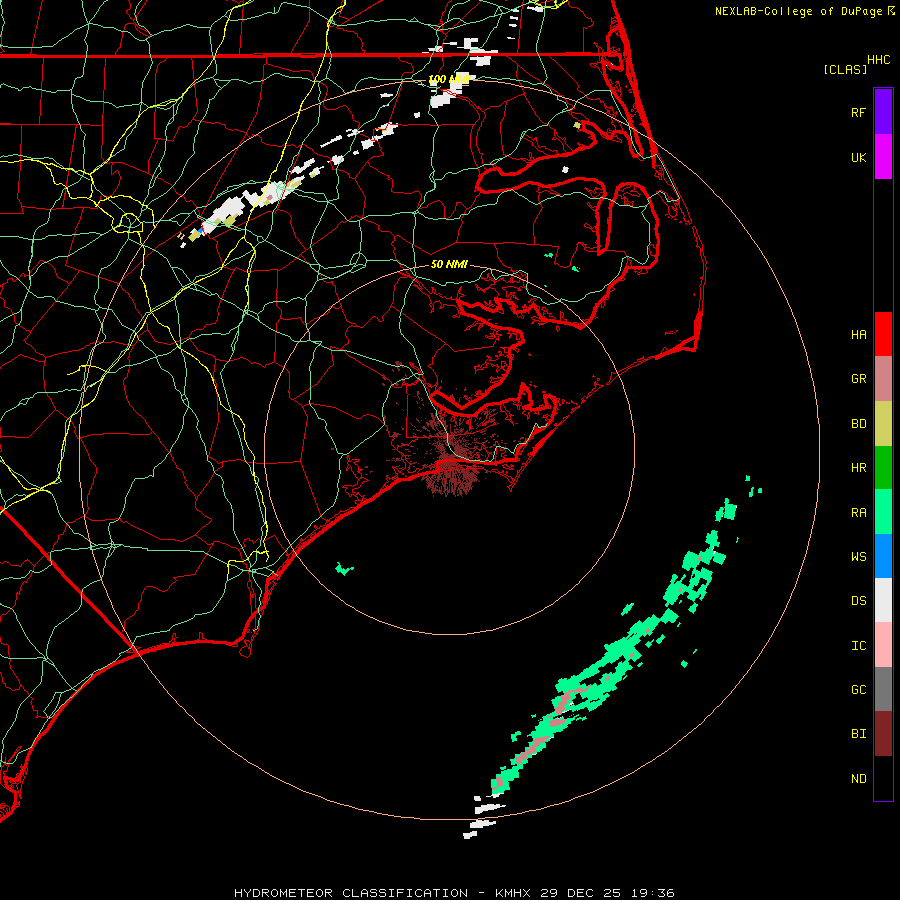Click the GR legend label

pyautogui.click(x=858, y=379)
